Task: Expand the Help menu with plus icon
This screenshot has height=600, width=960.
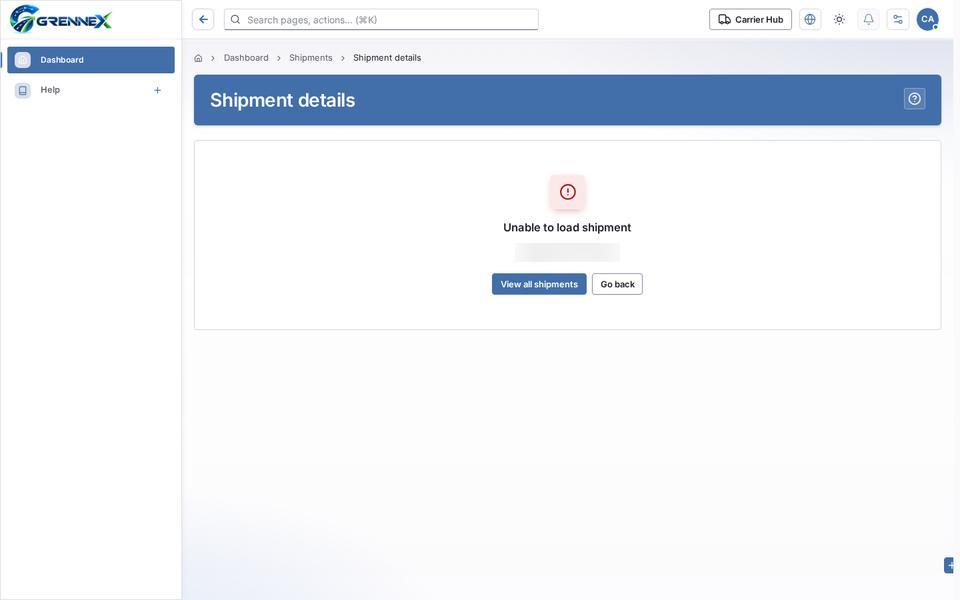Action: [x=157, y=91]
